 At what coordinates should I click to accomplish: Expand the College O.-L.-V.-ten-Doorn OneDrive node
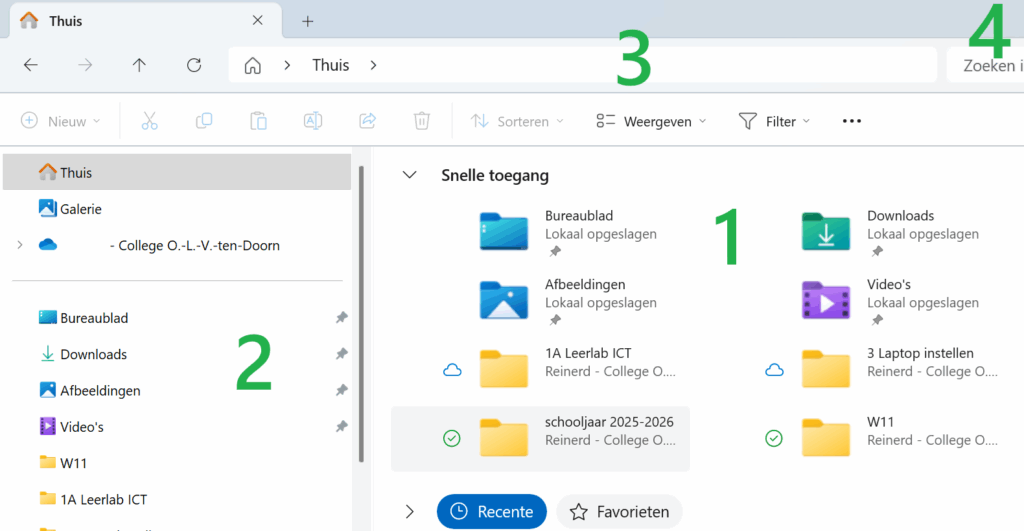tap(19, 245)
